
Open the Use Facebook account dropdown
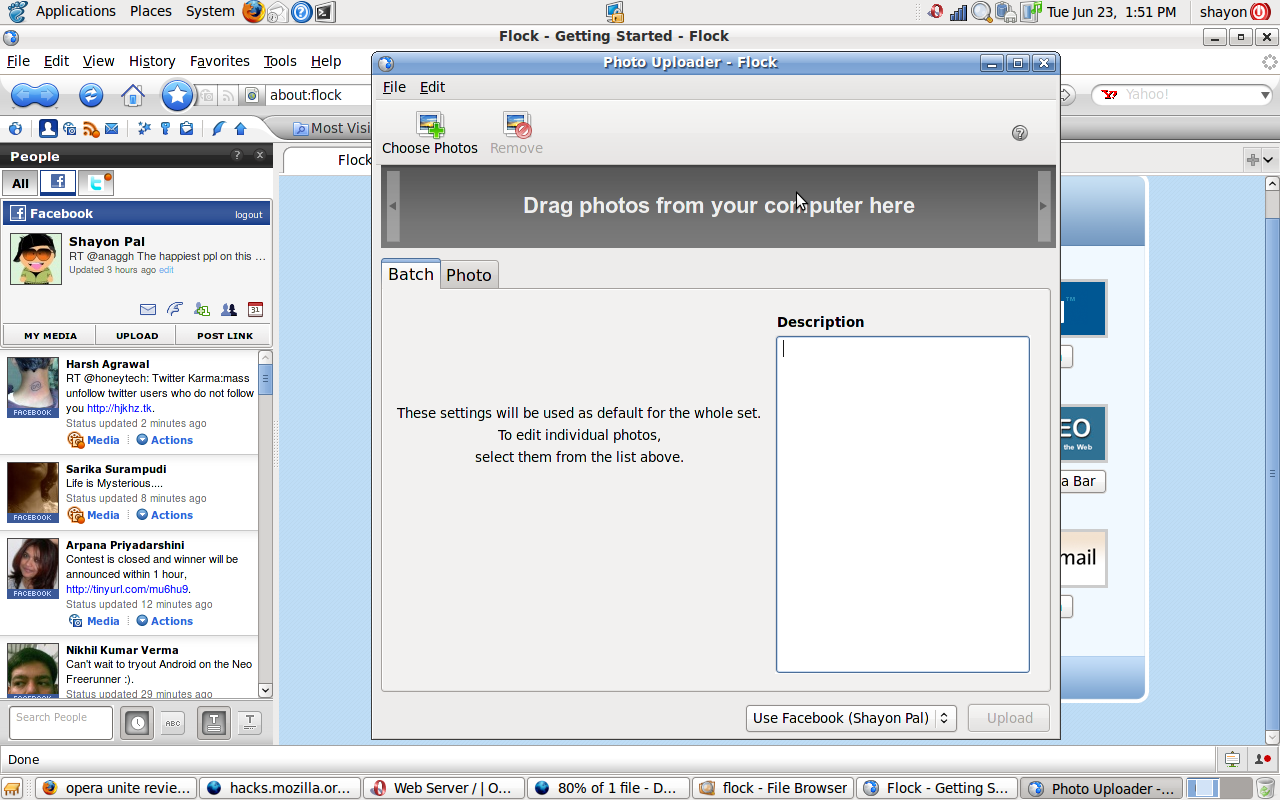point(851,718)
